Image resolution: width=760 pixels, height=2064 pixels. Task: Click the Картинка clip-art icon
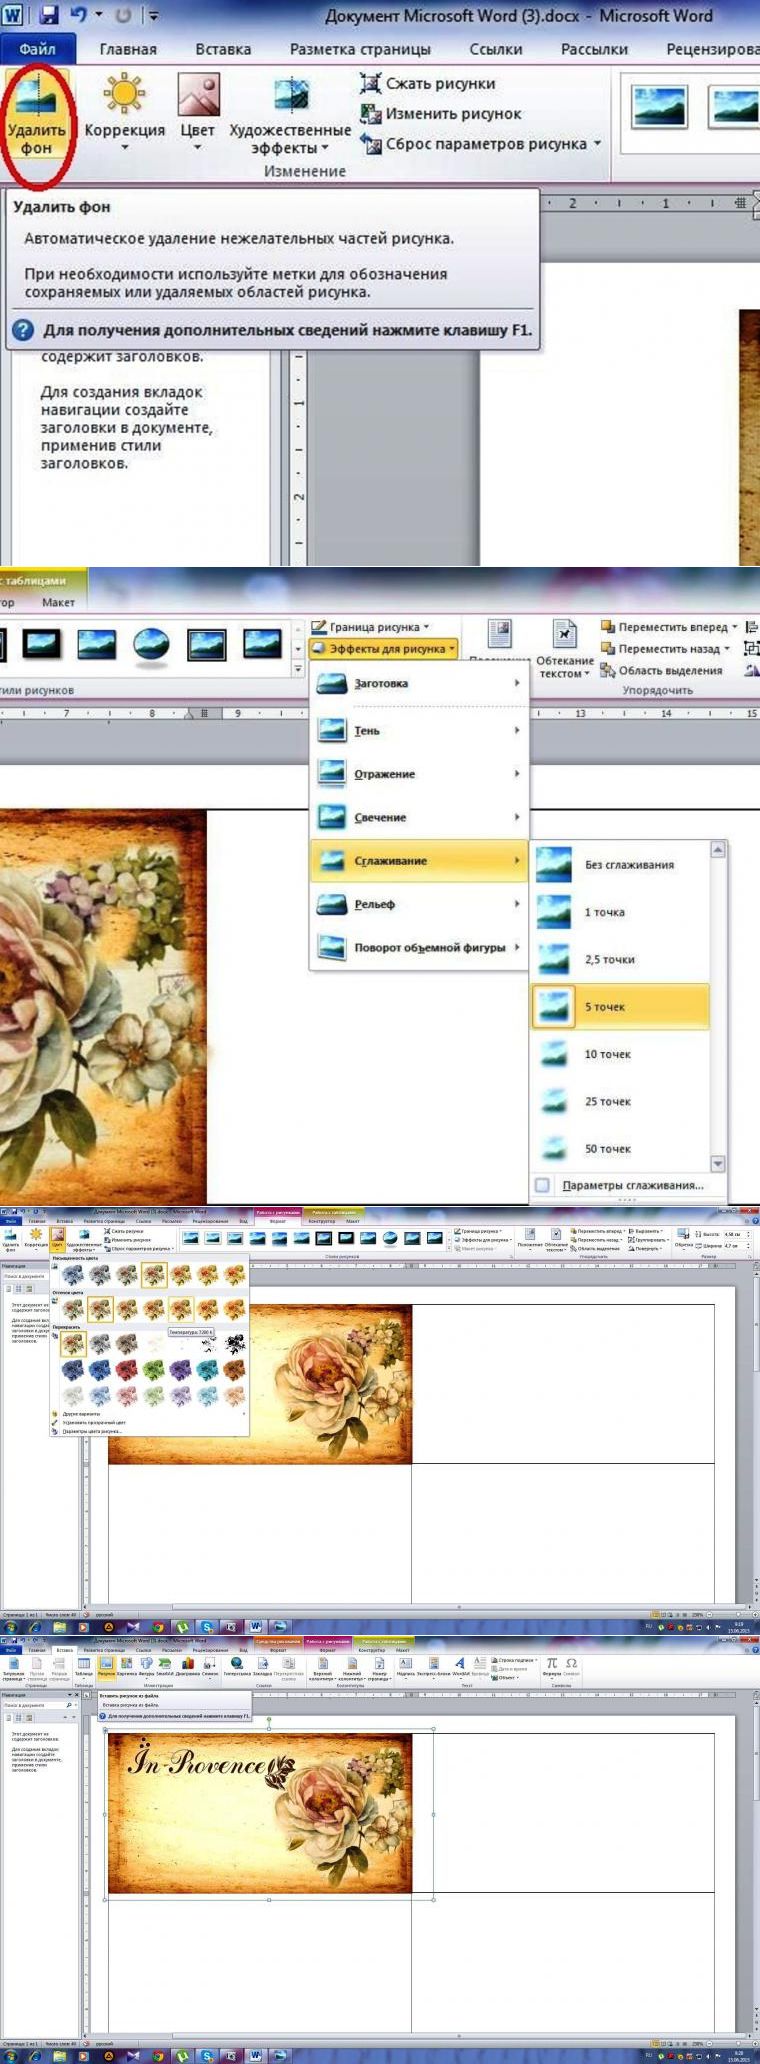coord(127,1668)
